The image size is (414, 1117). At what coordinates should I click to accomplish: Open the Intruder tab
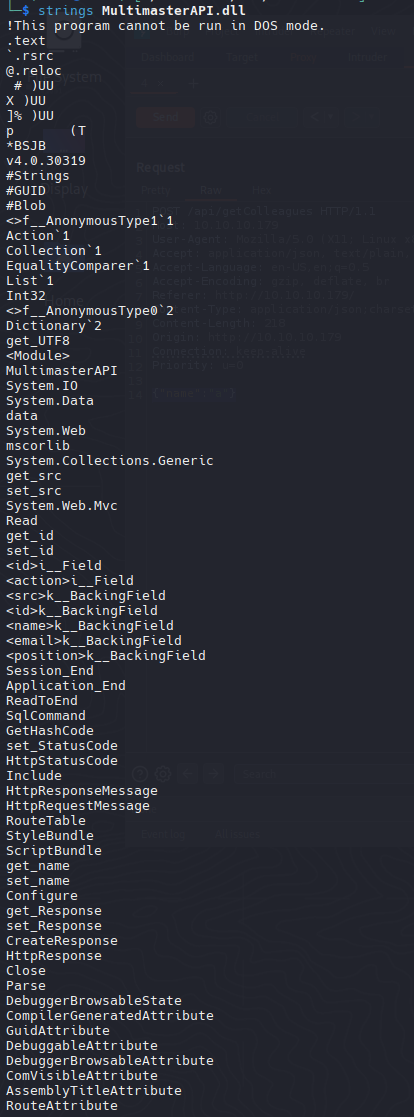(368, 58)
